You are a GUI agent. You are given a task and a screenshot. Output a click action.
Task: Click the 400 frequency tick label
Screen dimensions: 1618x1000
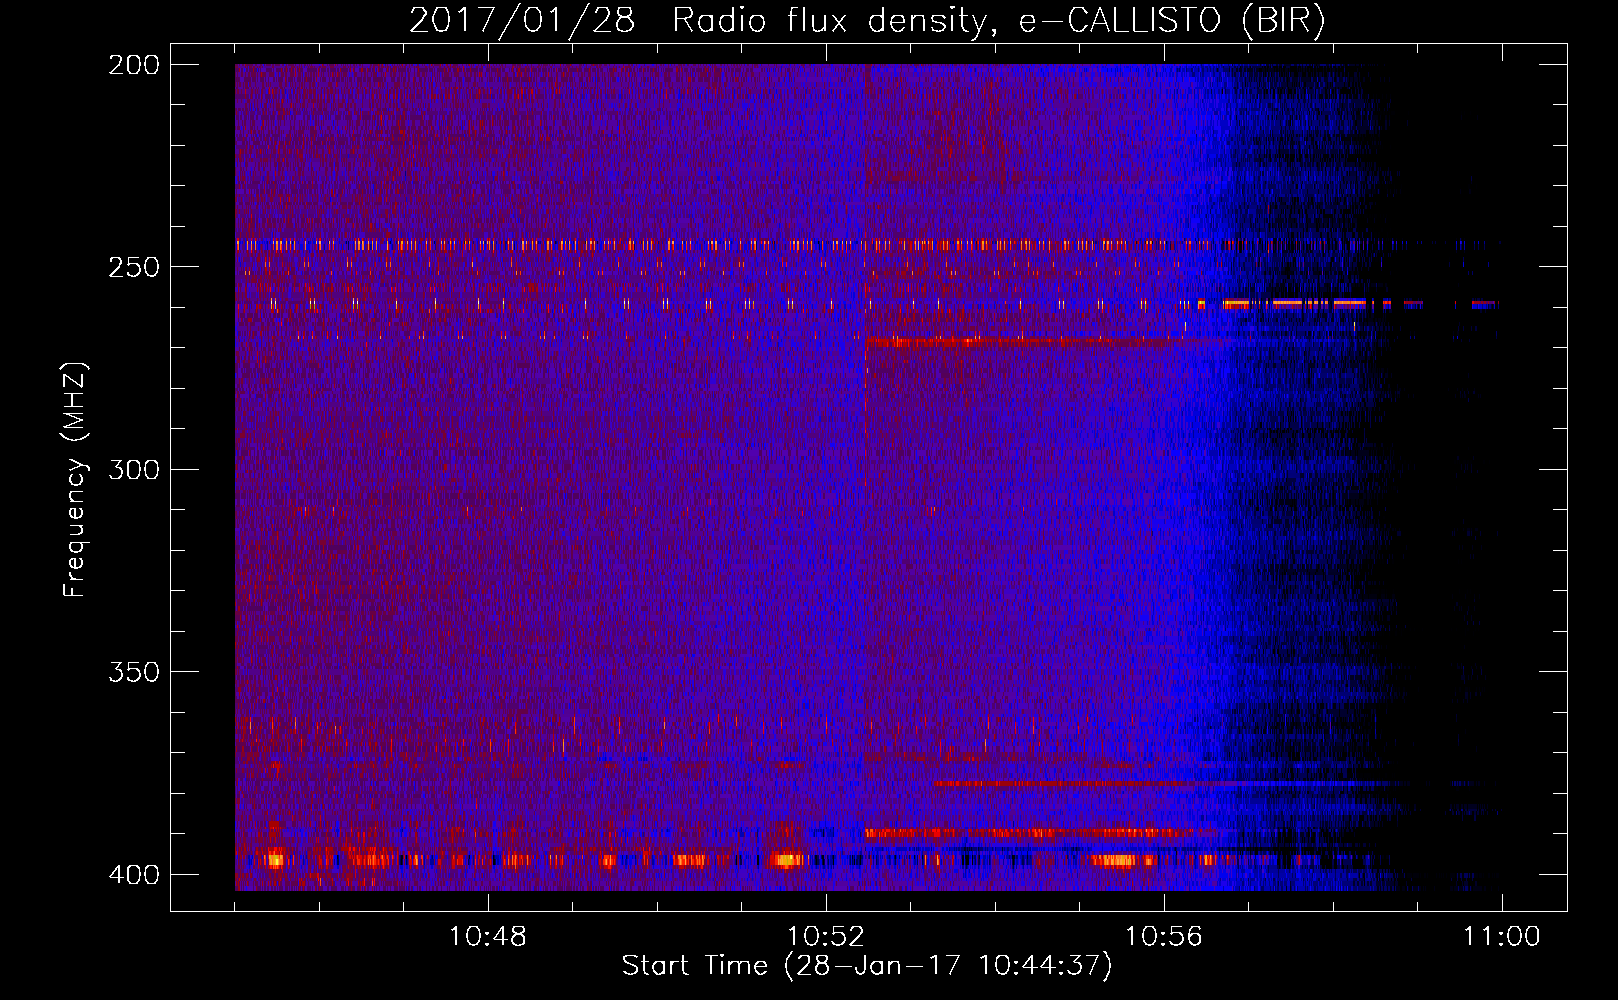point(134,875)
